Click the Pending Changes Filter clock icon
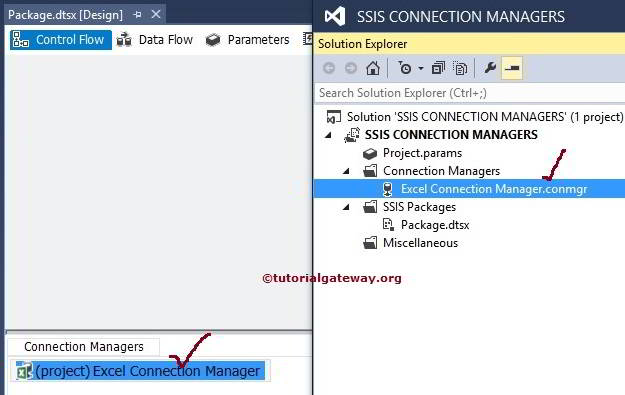Screen dimensions: 625x395 (x=405, y=68)
